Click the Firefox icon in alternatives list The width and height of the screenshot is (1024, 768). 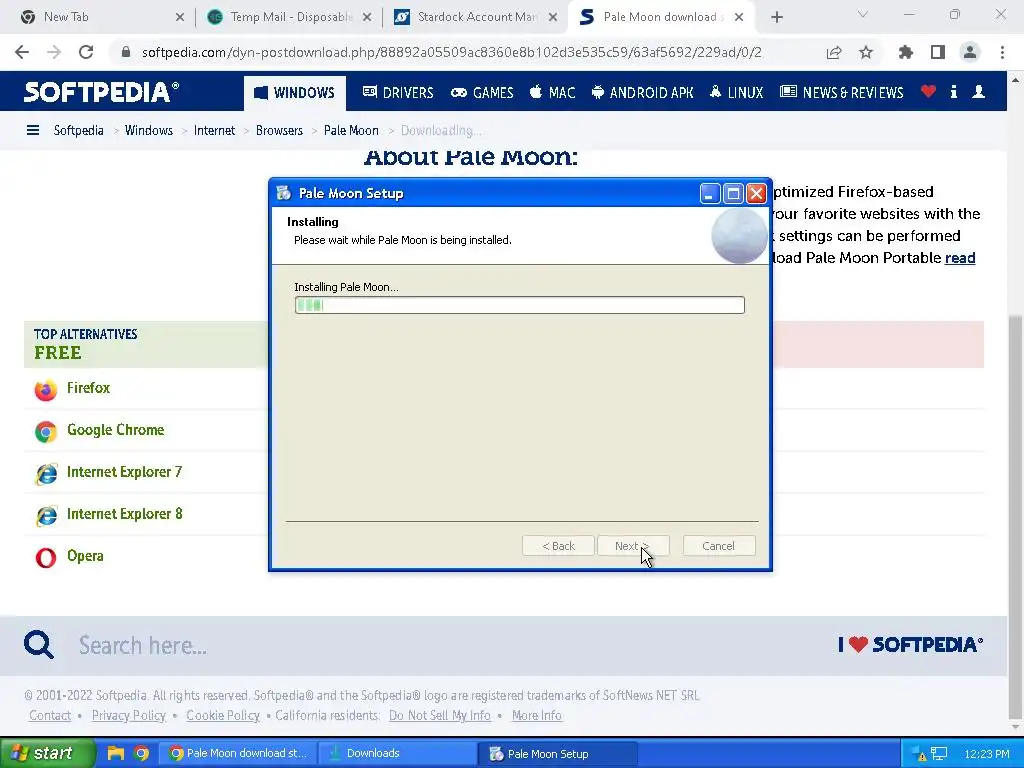pos(46,389)
